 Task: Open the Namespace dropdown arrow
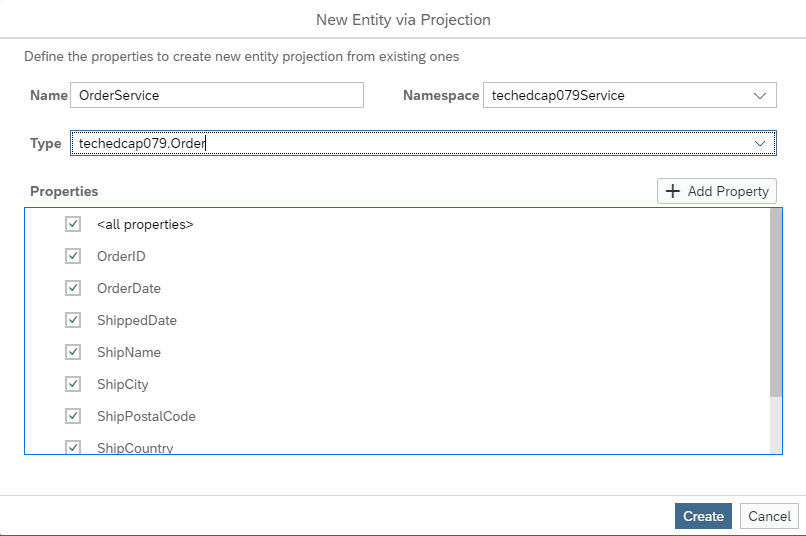pyautogui.click(x=760, y=96)
